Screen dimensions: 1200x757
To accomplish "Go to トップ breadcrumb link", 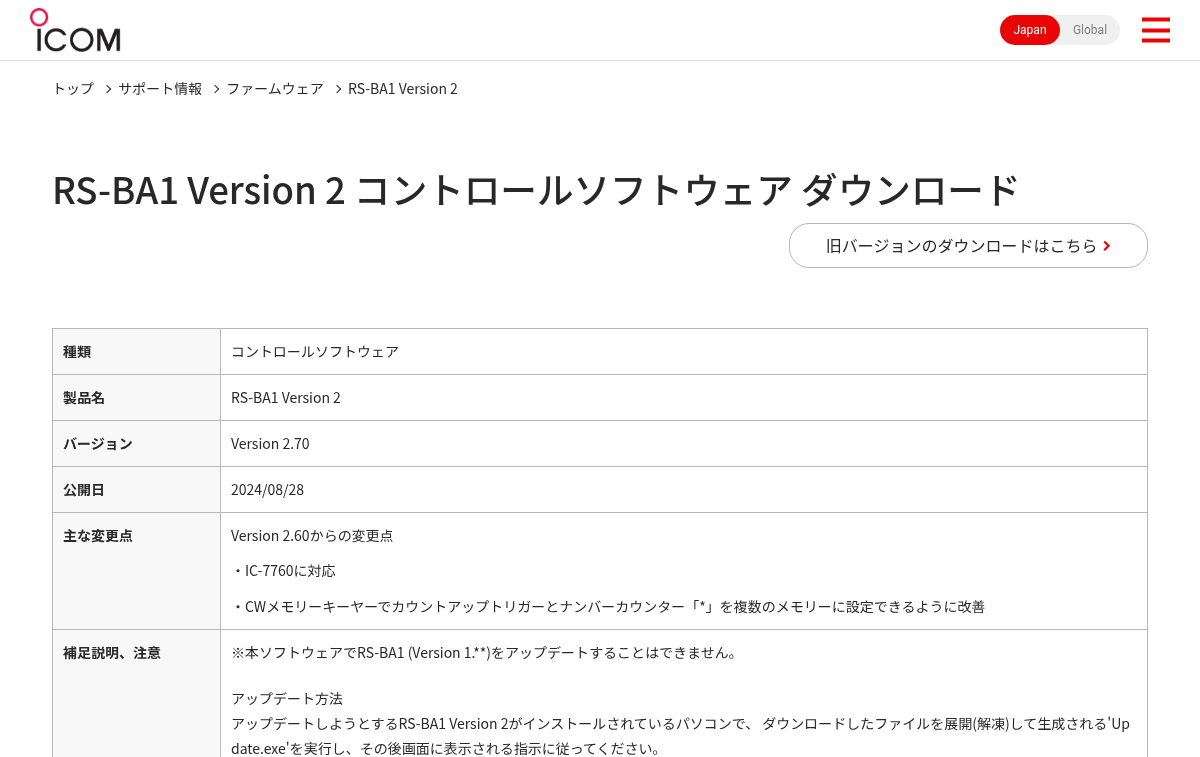I will pos(73,89).
